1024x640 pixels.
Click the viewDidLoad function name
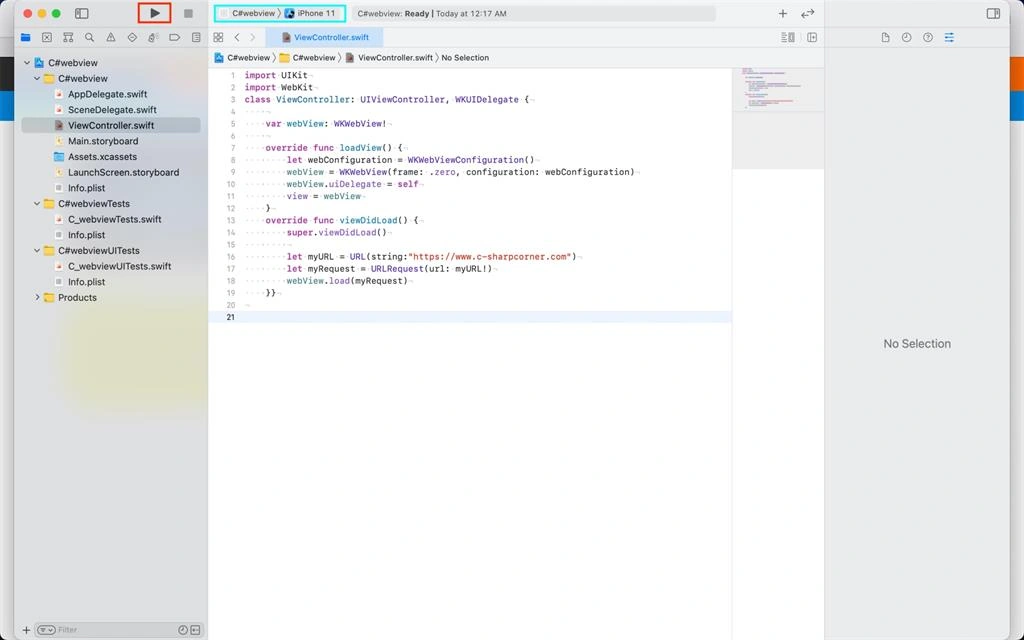coord(368,220)
